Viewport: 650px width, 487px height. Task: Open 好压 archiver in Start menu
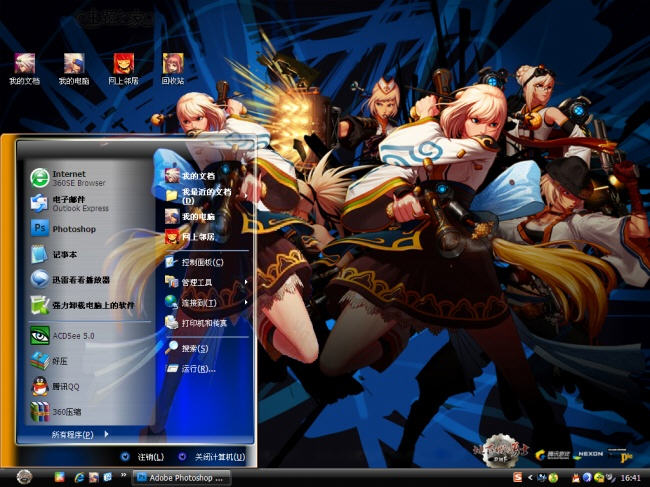[89, 361]
